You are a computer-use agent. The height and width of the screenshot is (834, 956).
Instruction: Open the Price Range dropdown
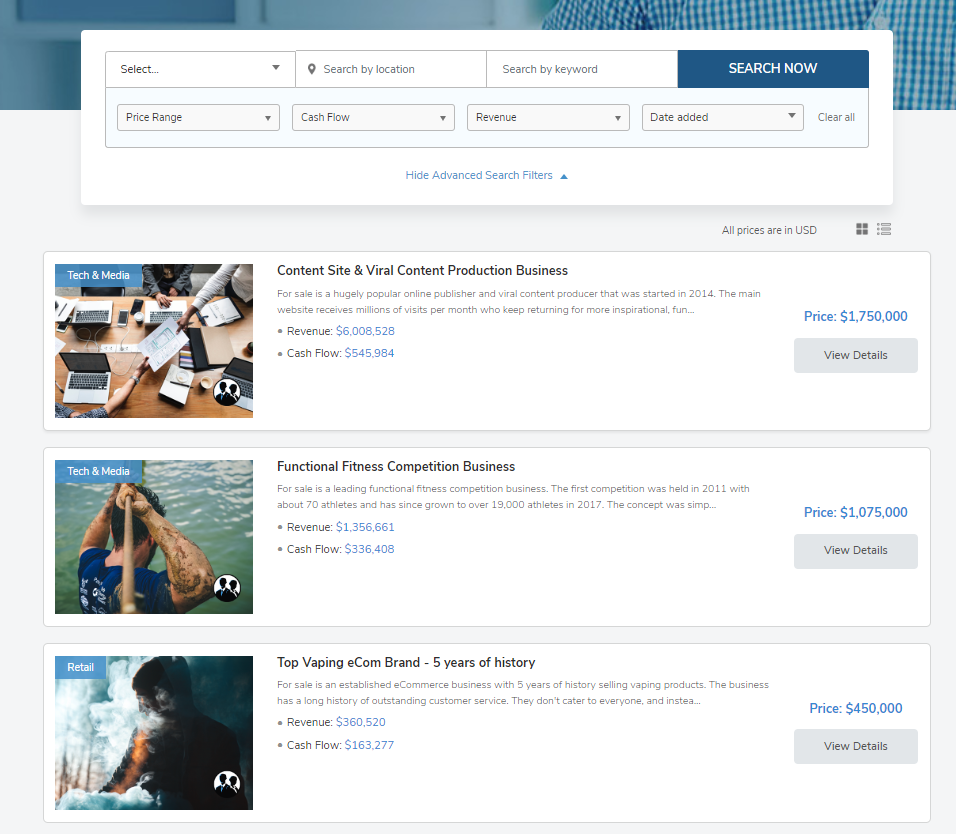point(198,117)
